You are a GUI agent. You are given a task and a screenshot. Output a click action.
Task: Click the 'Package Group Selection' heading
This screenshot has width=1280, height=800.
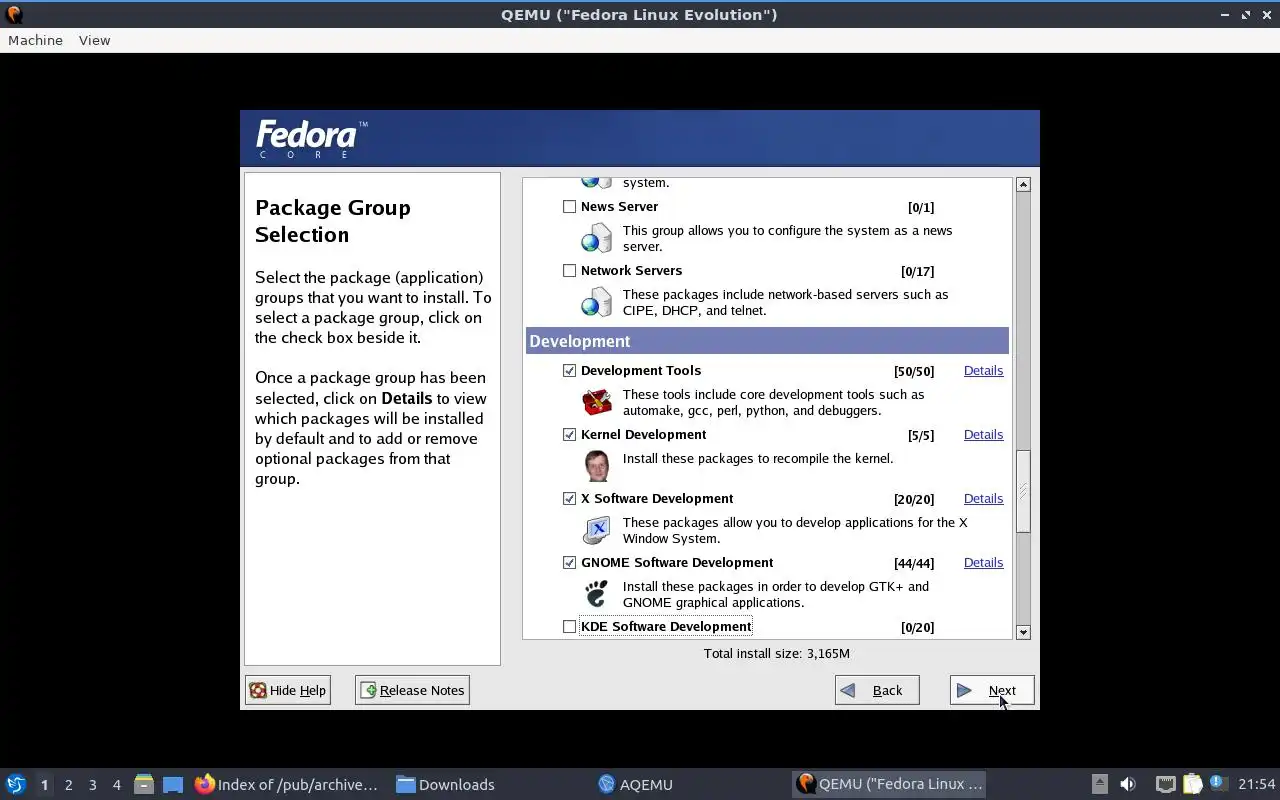[333, 221]
